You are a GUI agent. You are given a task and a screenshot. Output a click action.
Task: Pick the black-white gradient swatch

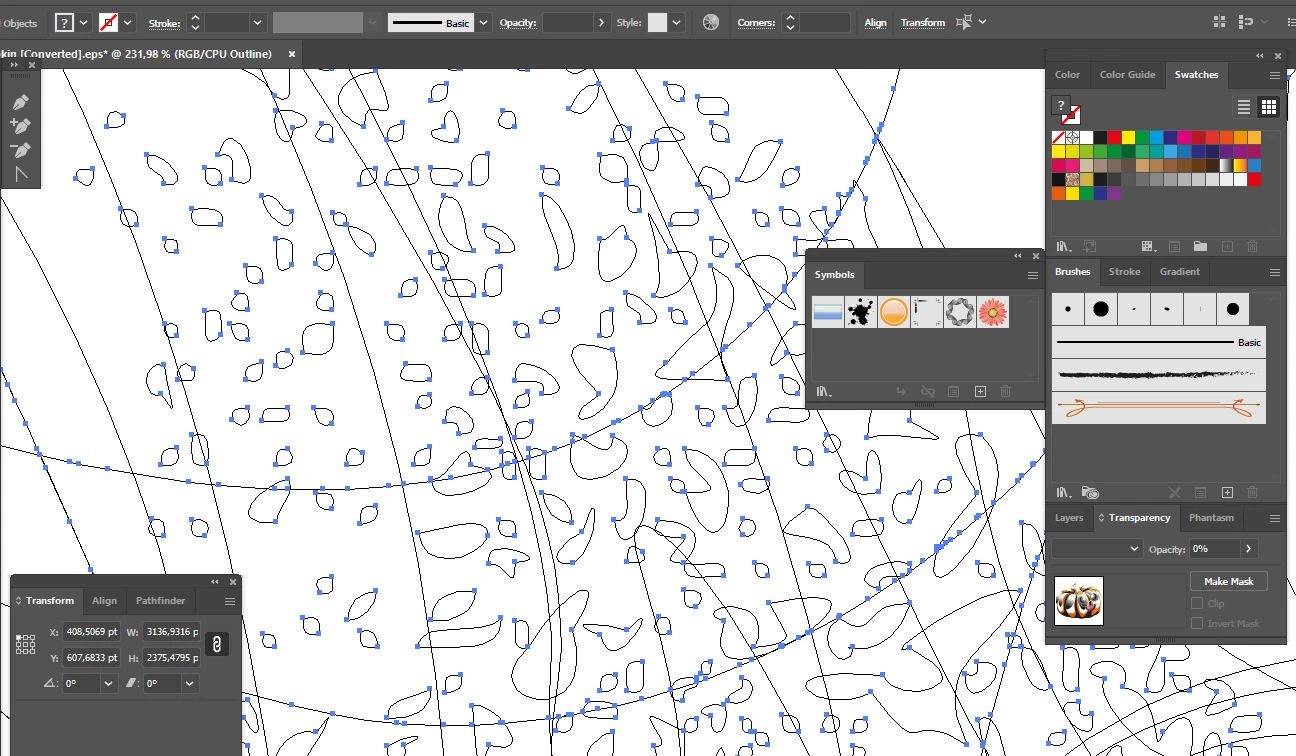coord(1226,165)
